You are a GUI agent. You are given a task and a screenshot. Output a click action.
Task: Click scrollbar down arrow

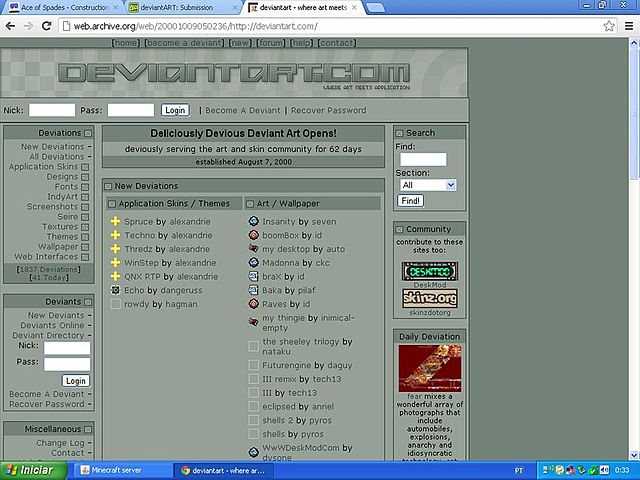[634, 455]
